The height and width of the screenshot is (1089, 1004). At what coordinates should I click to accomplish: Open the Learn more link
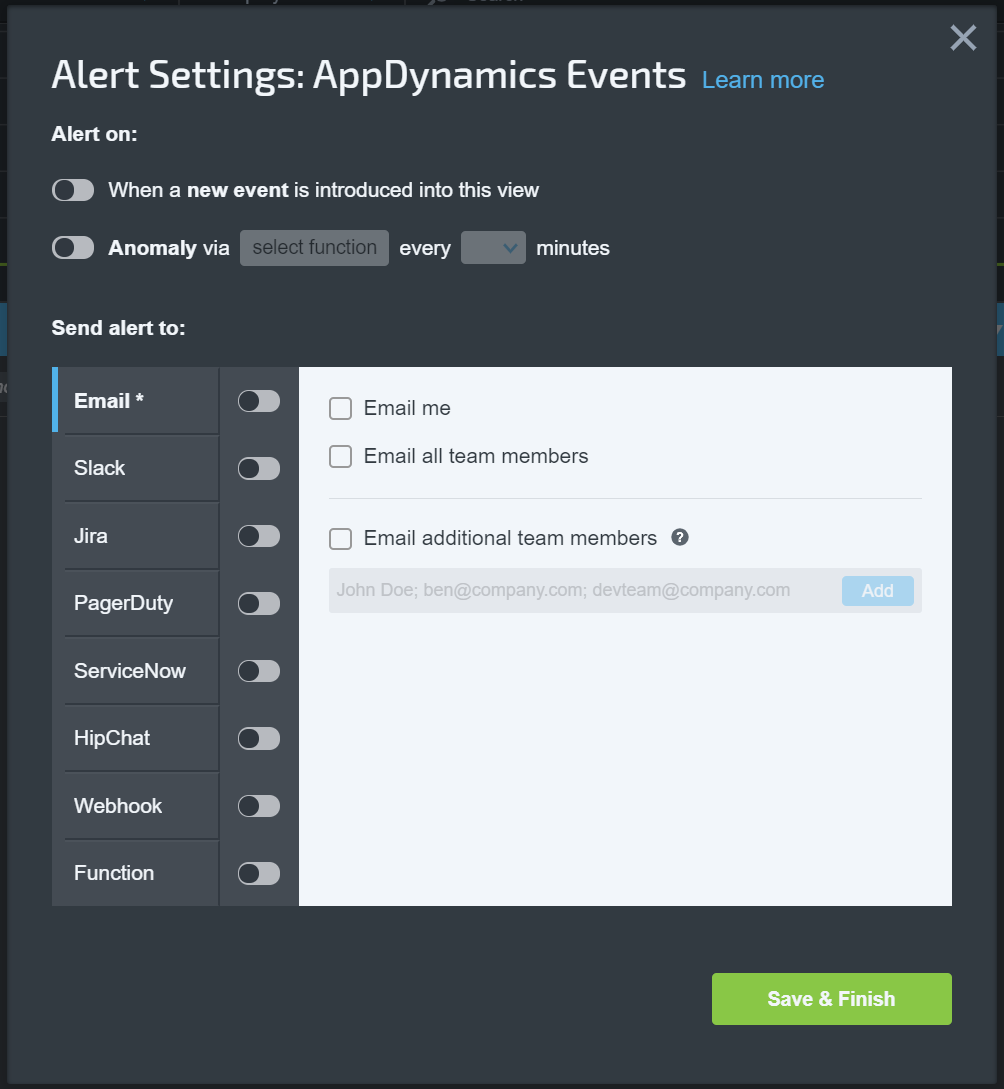[x=762, y=80]
